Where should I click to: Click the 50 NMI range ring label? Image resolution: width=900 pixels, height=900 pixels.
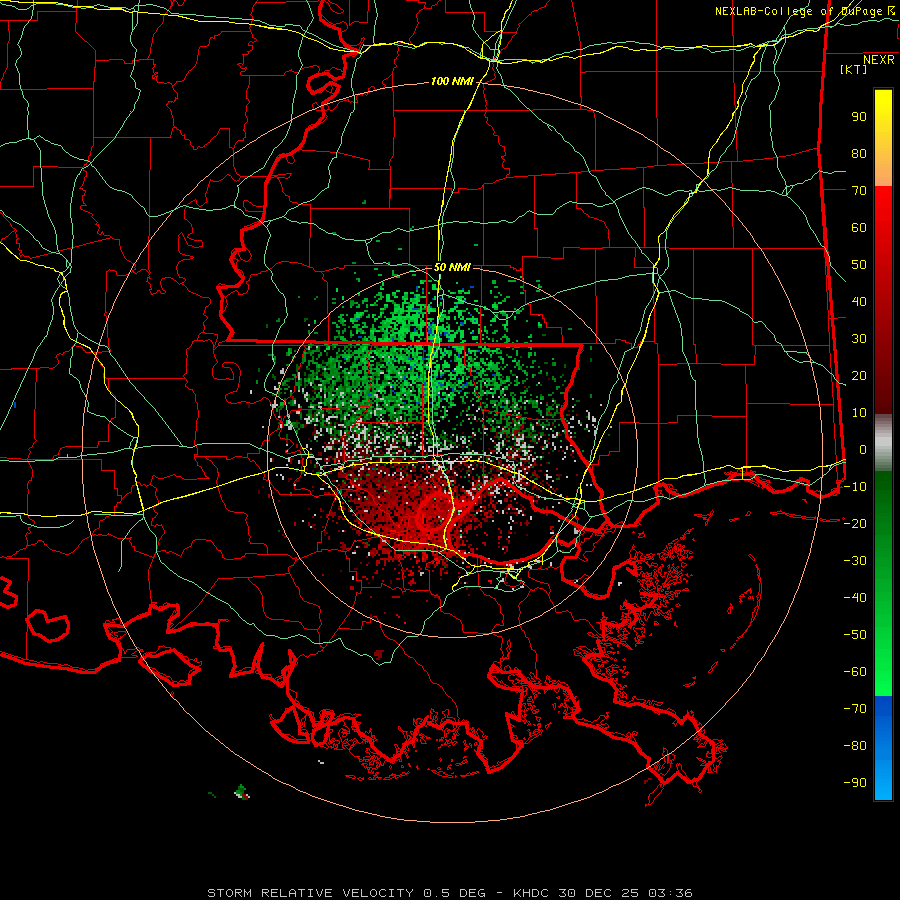pyautogui.click(x=452, y=267)
